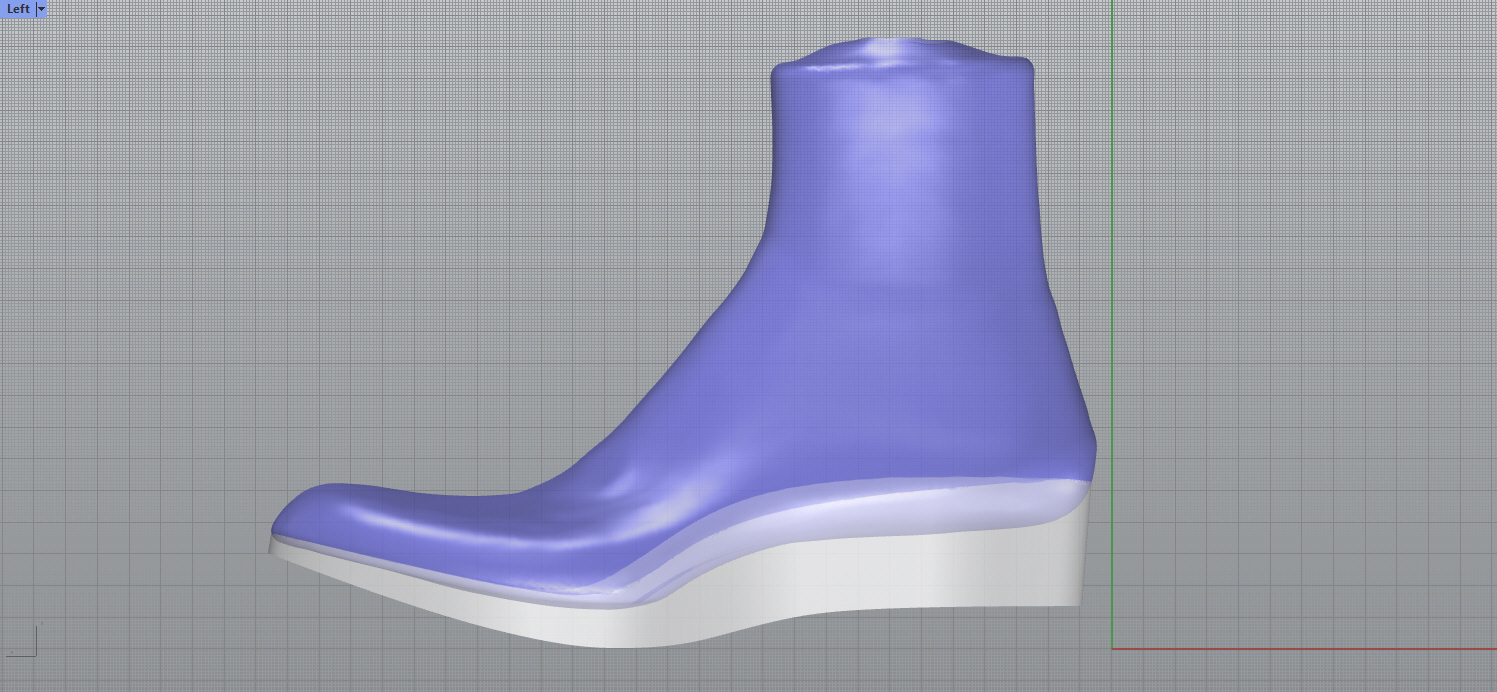Screen dimensions: 1497x692
Task: Click empty grid right of the green axis
Action: [x=1300, y=300]
